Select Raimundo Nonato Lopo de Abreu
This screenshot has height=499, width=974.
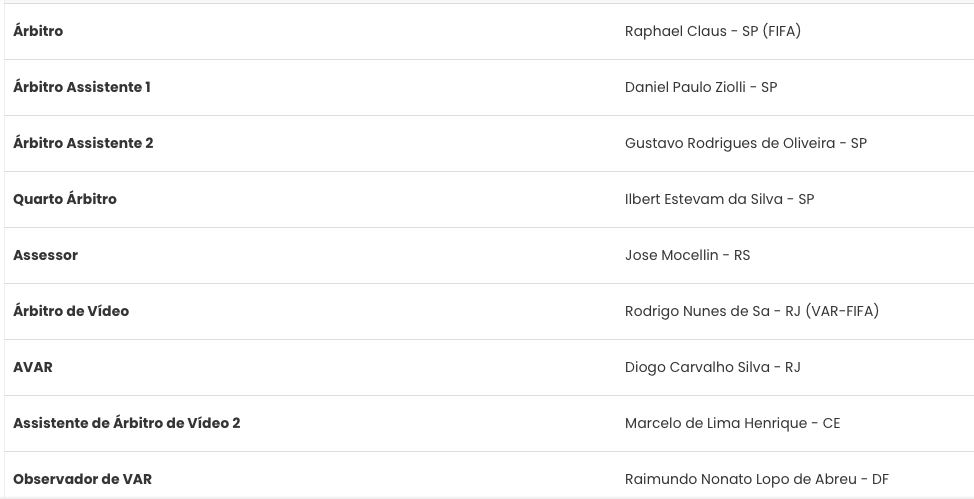[744, 479]
